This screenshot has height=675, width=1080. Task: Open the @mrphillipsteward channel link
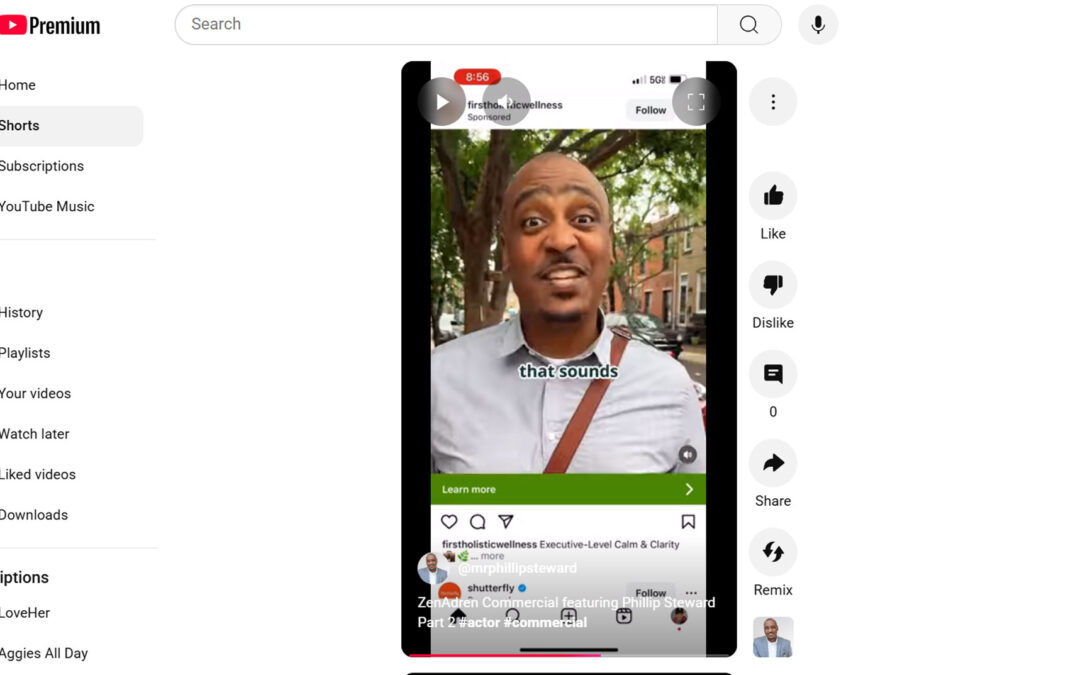(517, 568)
